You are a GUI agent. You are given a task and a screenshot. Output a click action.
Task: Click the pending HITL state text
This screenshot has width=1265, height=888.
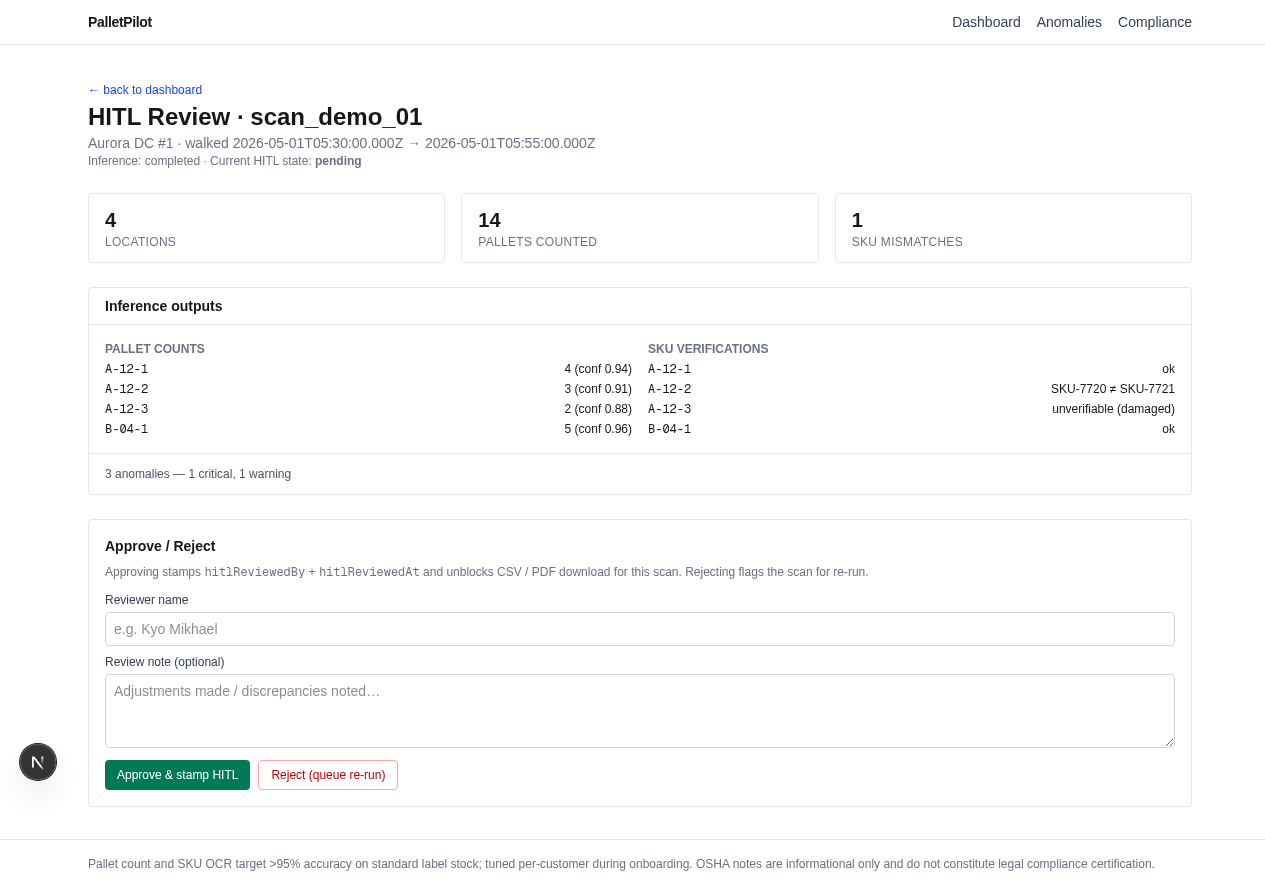(338, 161)
